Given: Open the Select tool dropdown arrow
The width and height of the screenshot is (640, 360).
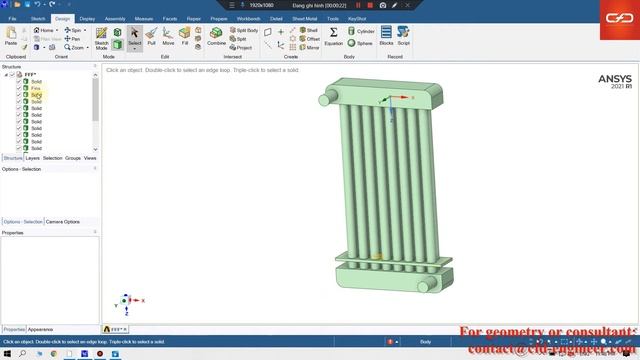Looking at the screenshot, I should pyautogui.click(x=134, y=49).
